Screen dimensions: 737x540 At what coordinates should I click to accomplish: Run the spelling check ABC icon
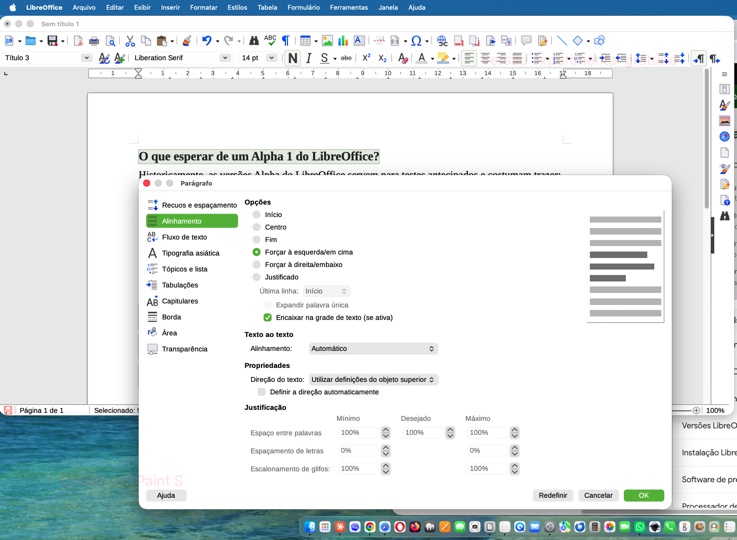point(270,40)
